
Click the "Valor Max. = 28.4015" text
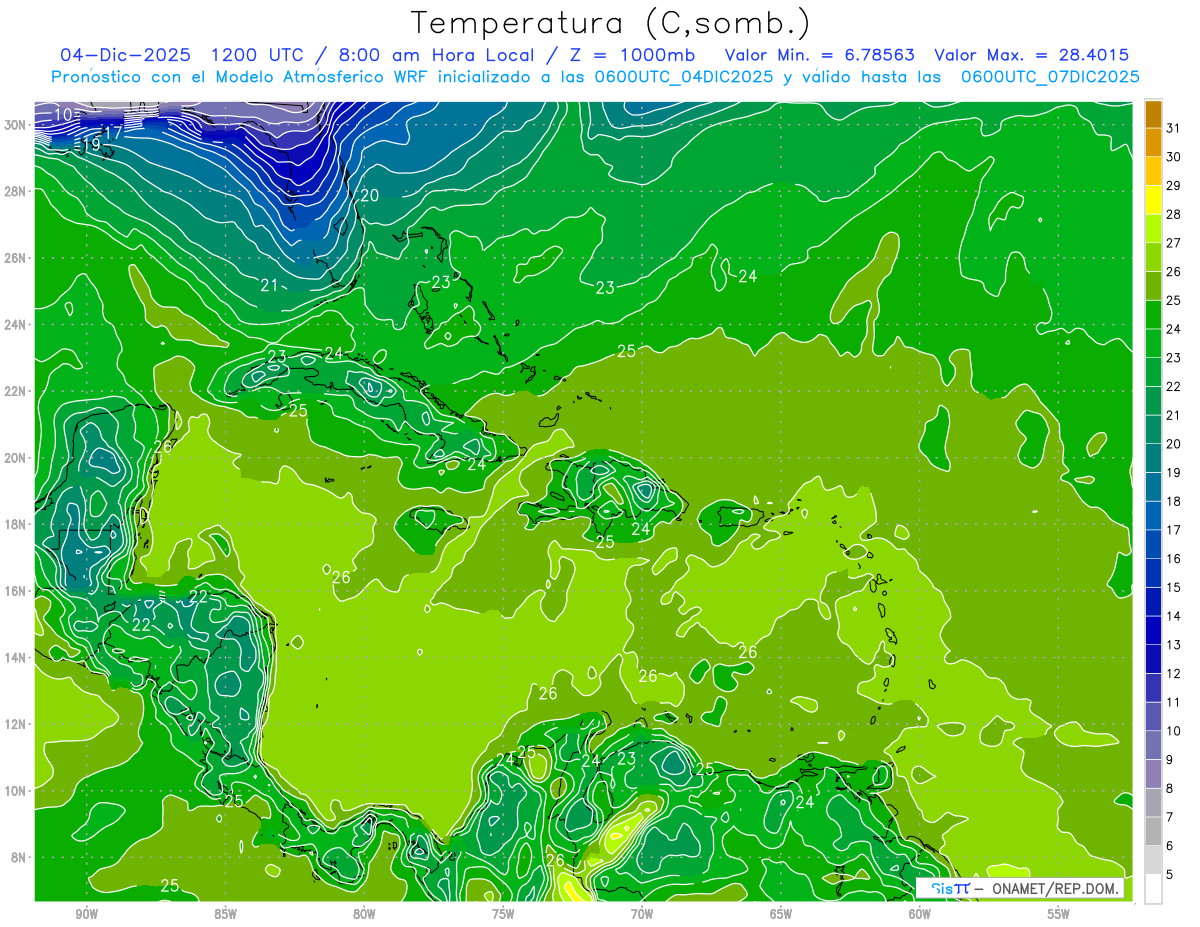coord(1032,55)
